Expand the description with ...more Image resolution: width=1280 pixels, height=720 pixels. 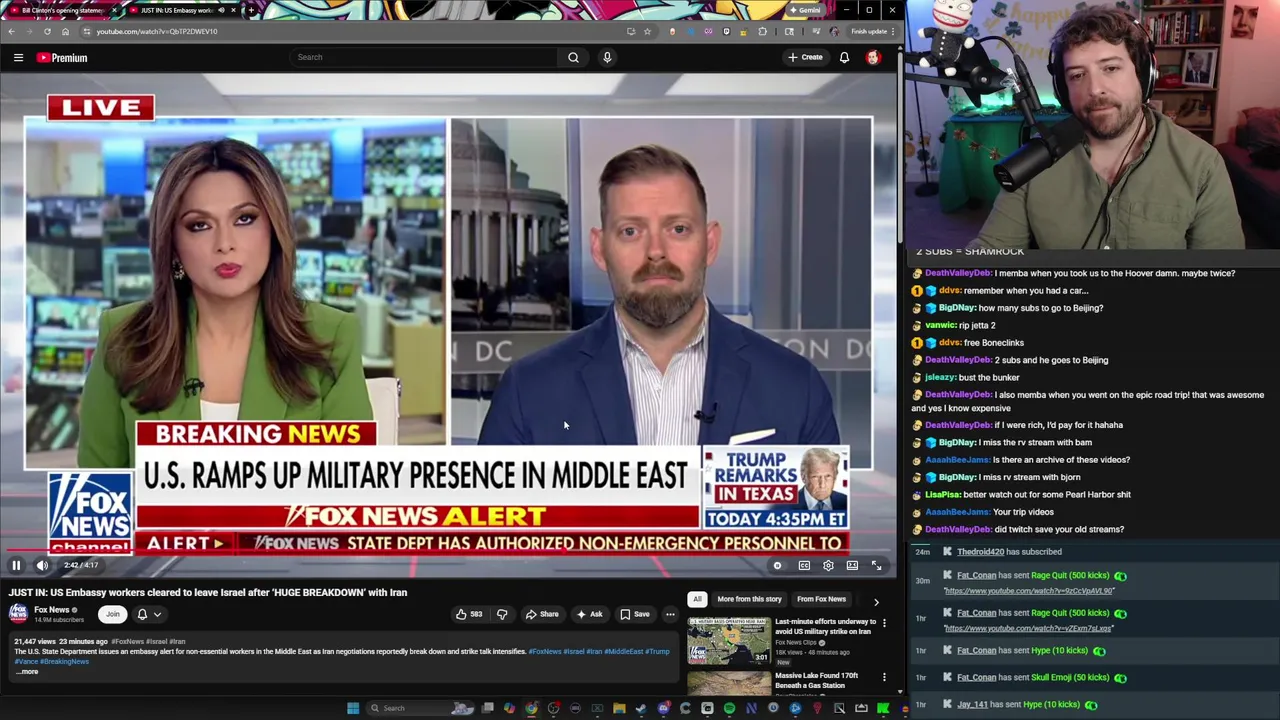coord(26,672)
